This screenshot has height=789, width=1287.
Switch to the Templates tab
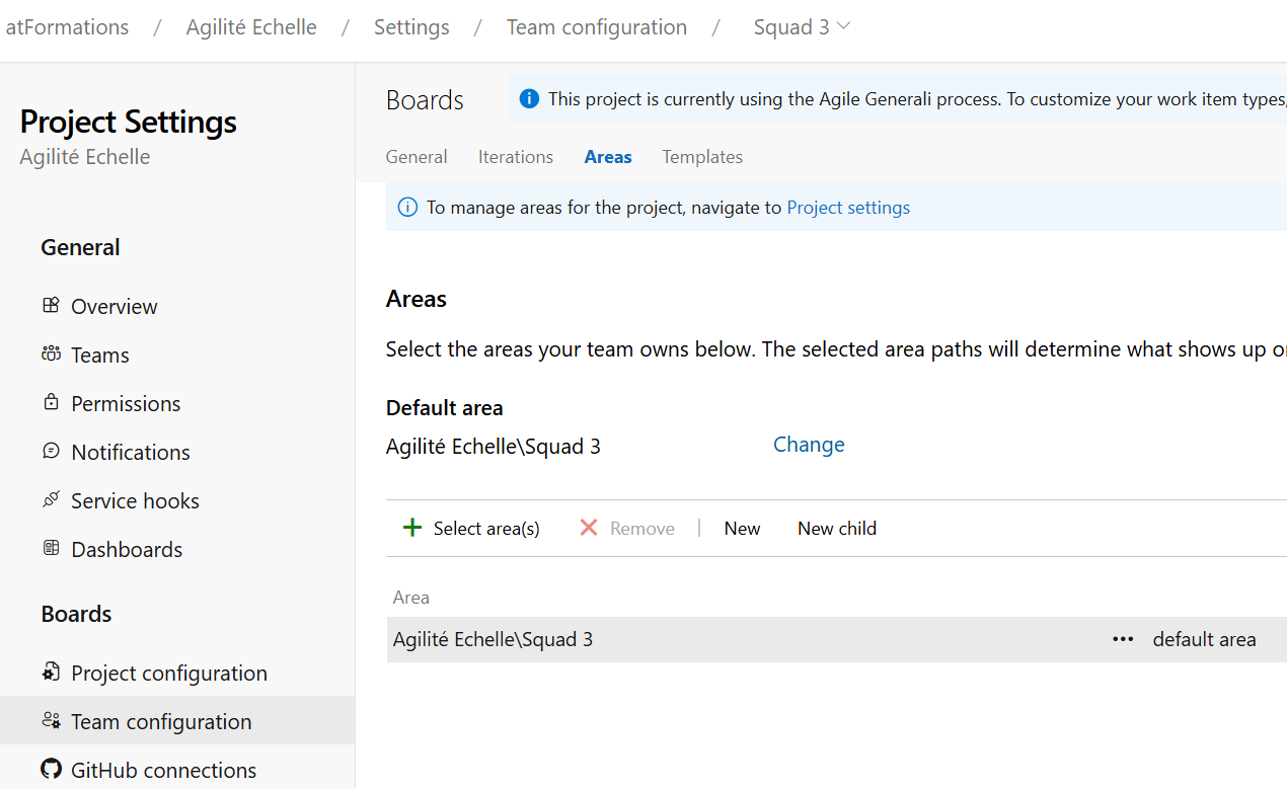coord(702,156)
